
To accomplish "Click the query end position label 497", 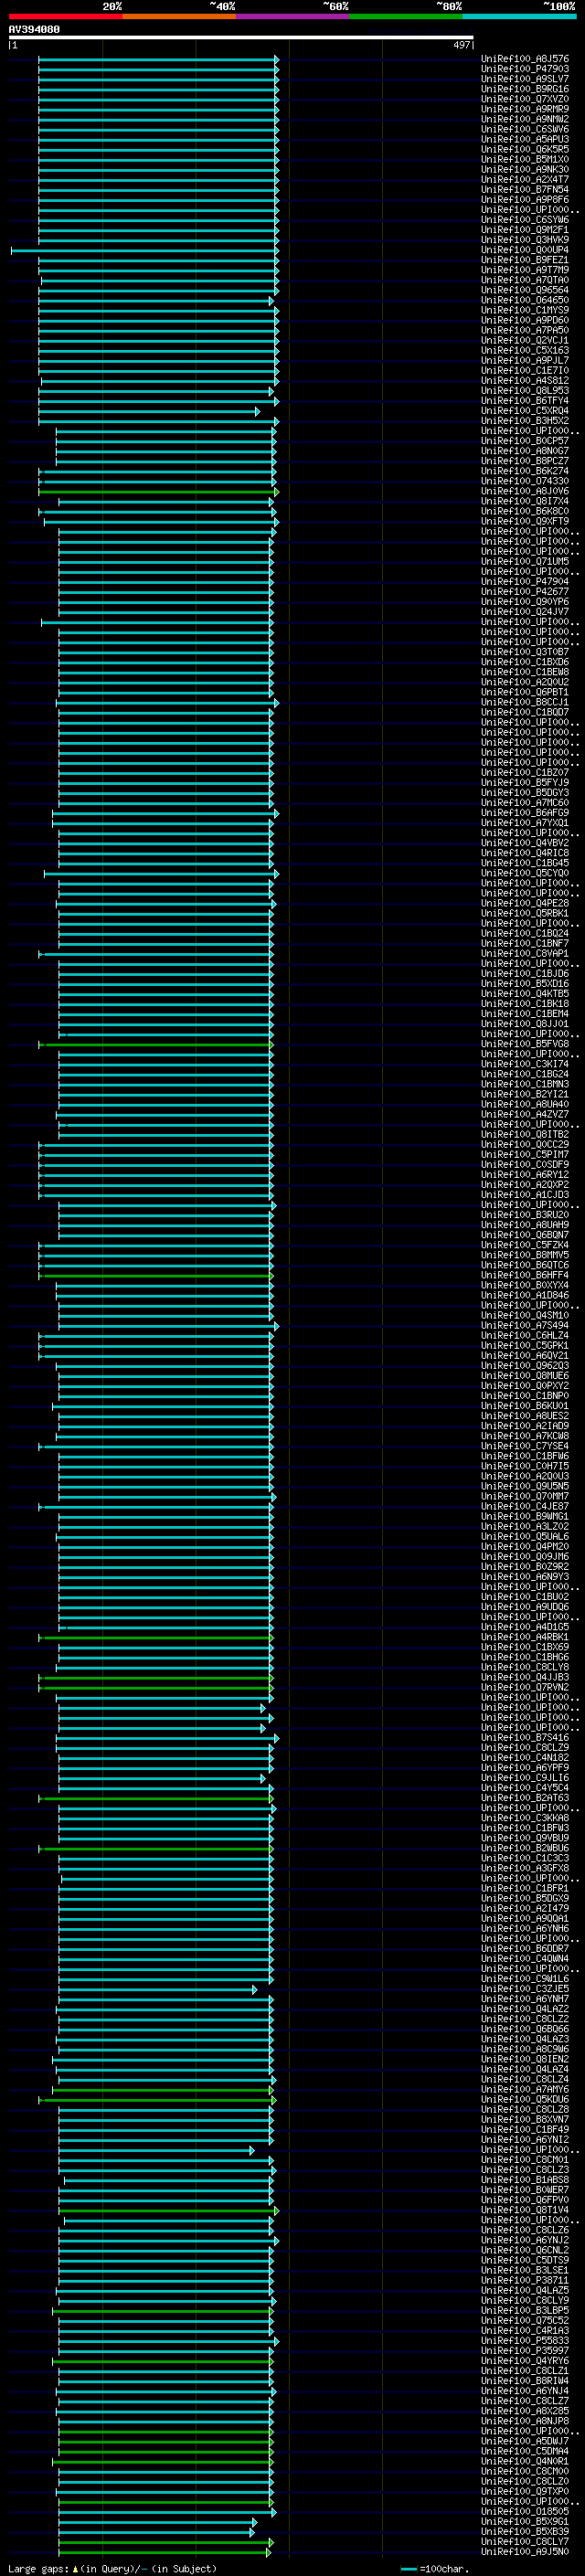I will pyautogui.click(x=461, y=45).
